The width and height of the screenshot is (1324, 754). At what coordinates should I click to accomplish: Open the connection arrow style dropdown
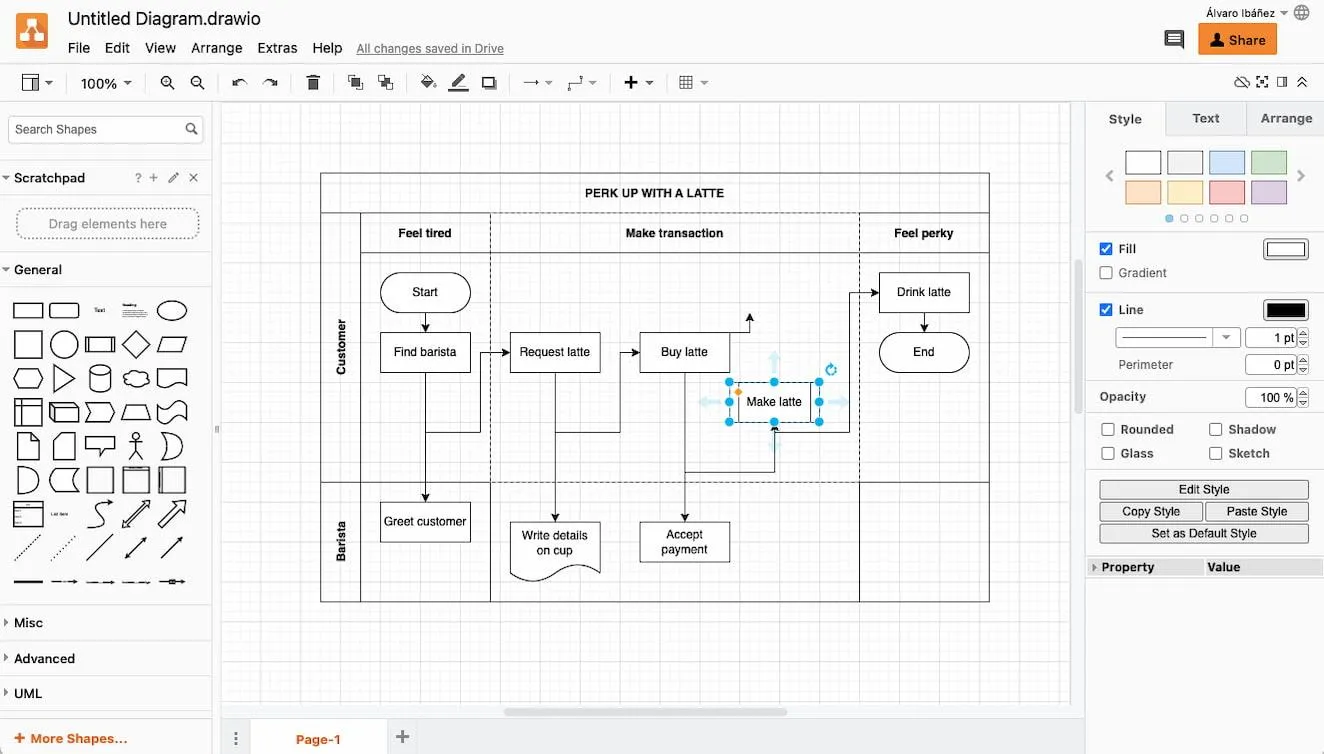click(538, 83)
